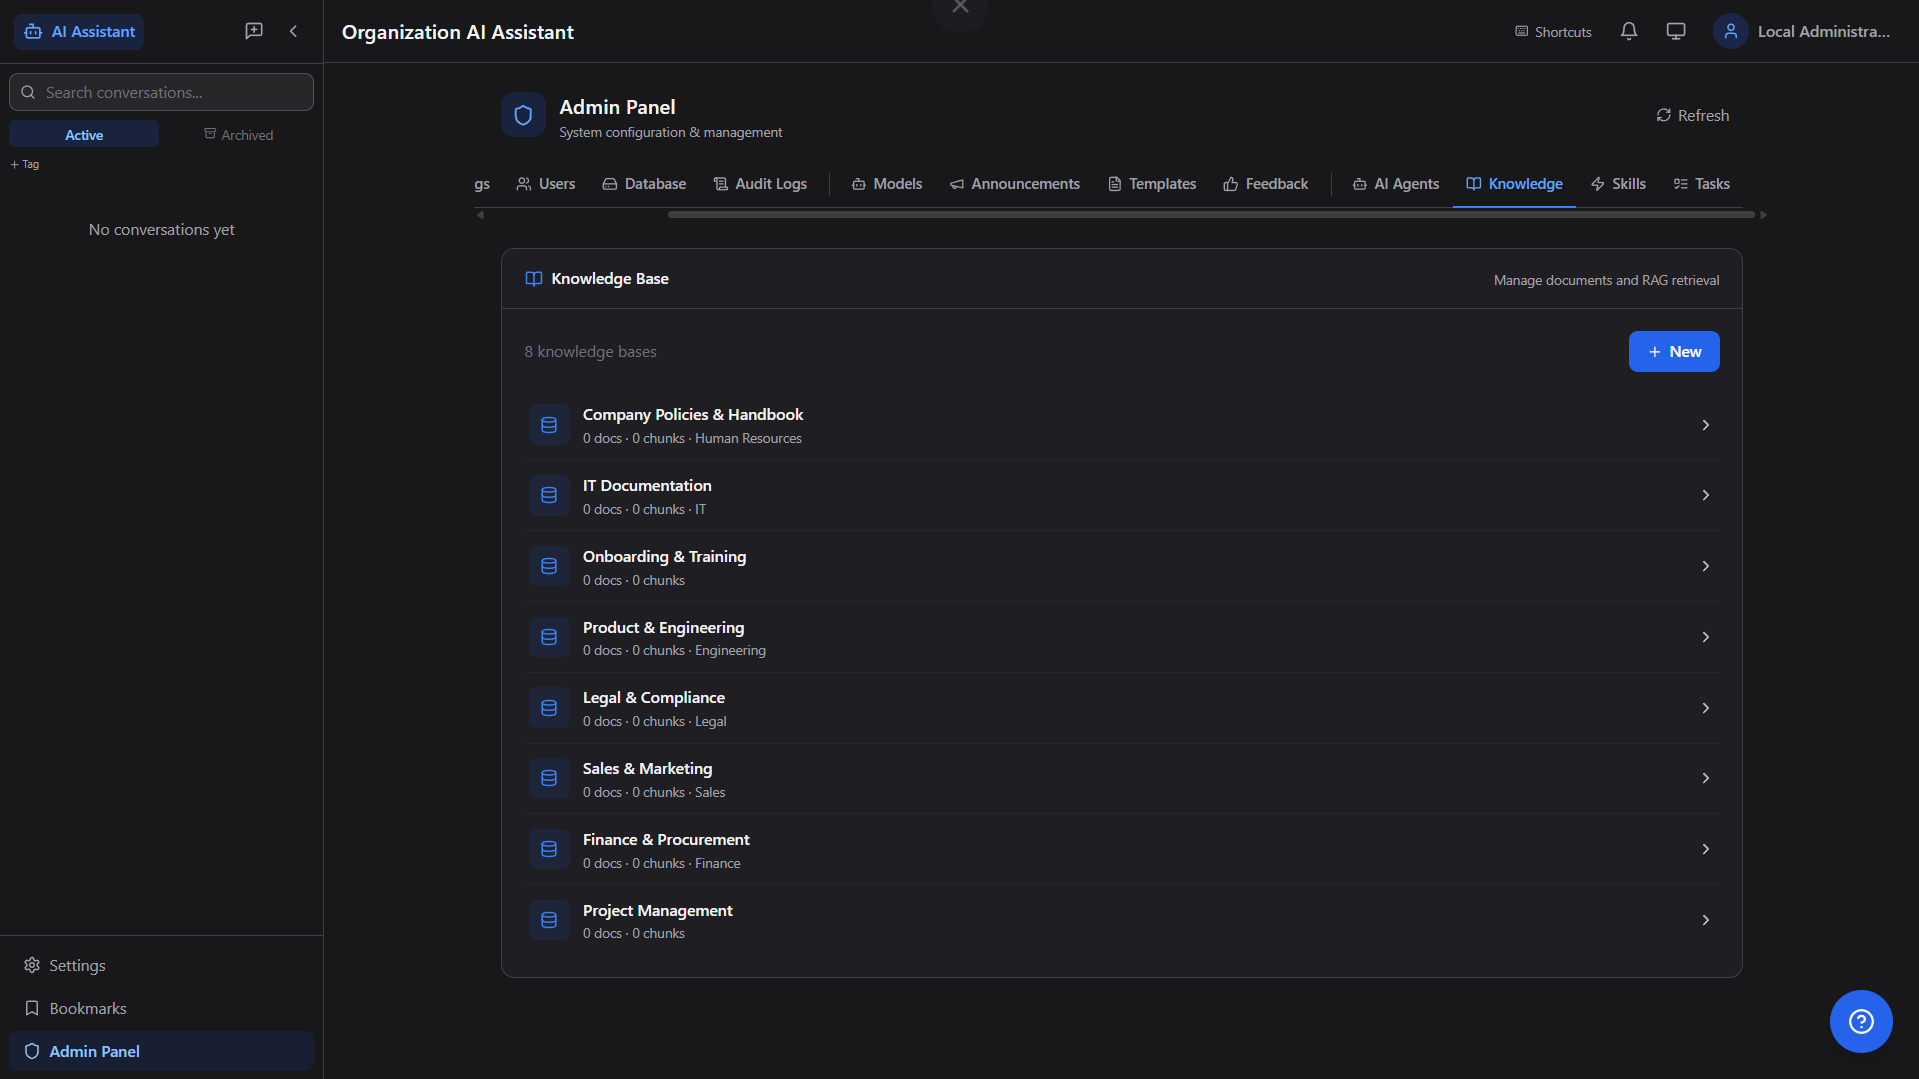The width and height of the screenshot is (1919, 1079).
Task: Show Archived conversations
Action: [239, 135]
